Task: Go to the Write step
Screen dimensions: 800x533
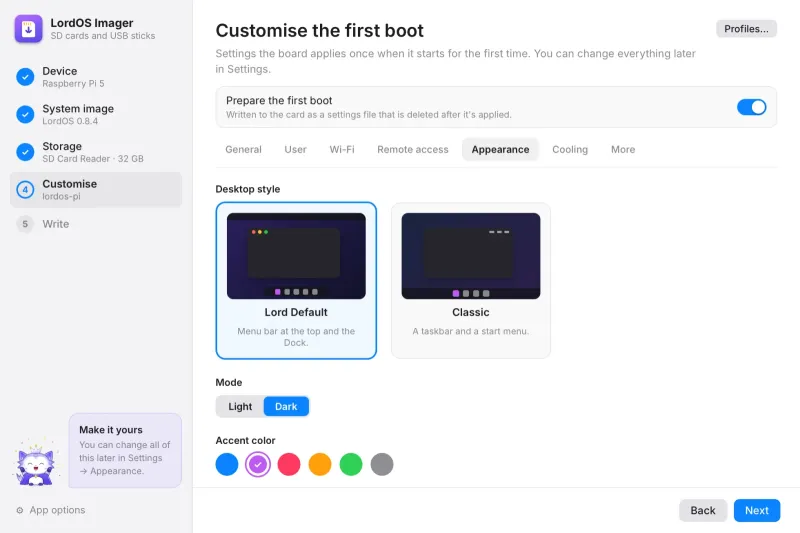Action: (96, 224)
